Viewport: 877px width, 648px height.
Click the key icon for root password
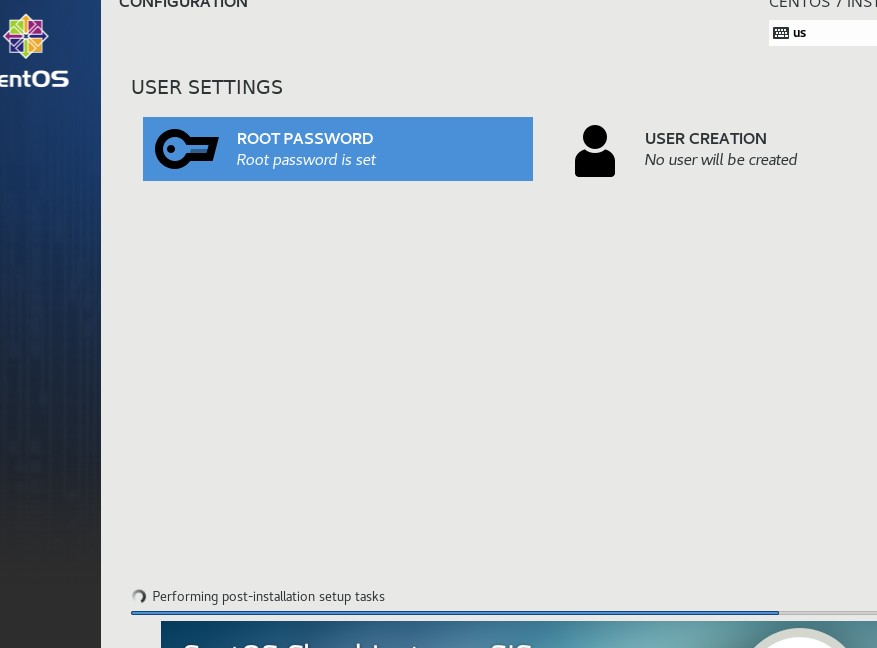tap(186, 149)
